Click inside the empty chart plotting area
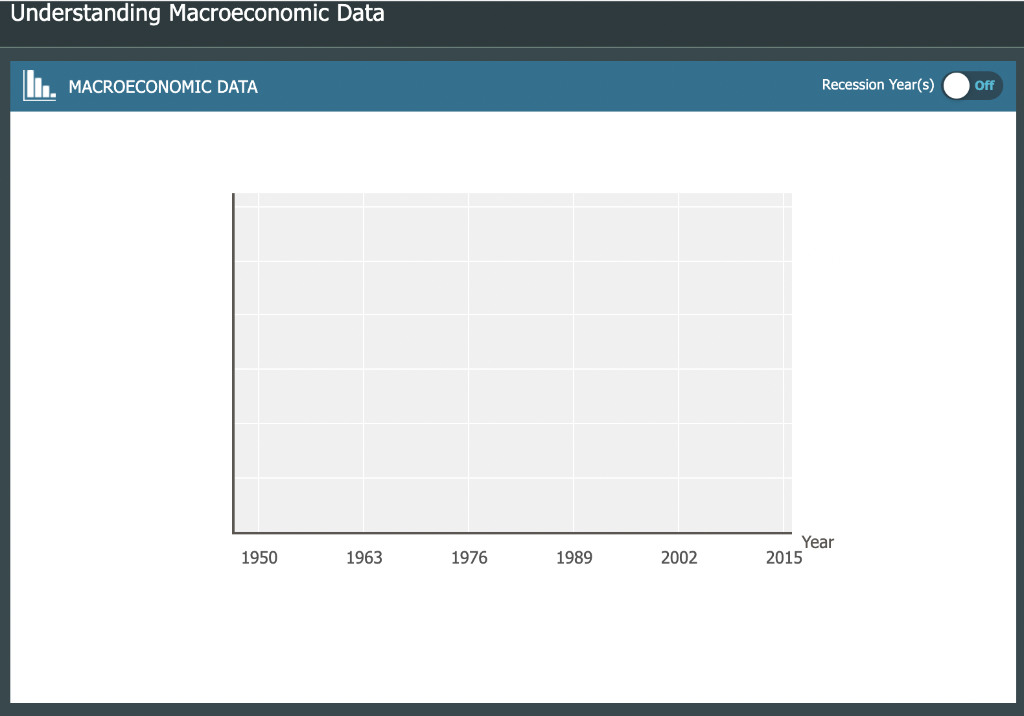This screenshot has width=1024, height=716. coord(515,360)
